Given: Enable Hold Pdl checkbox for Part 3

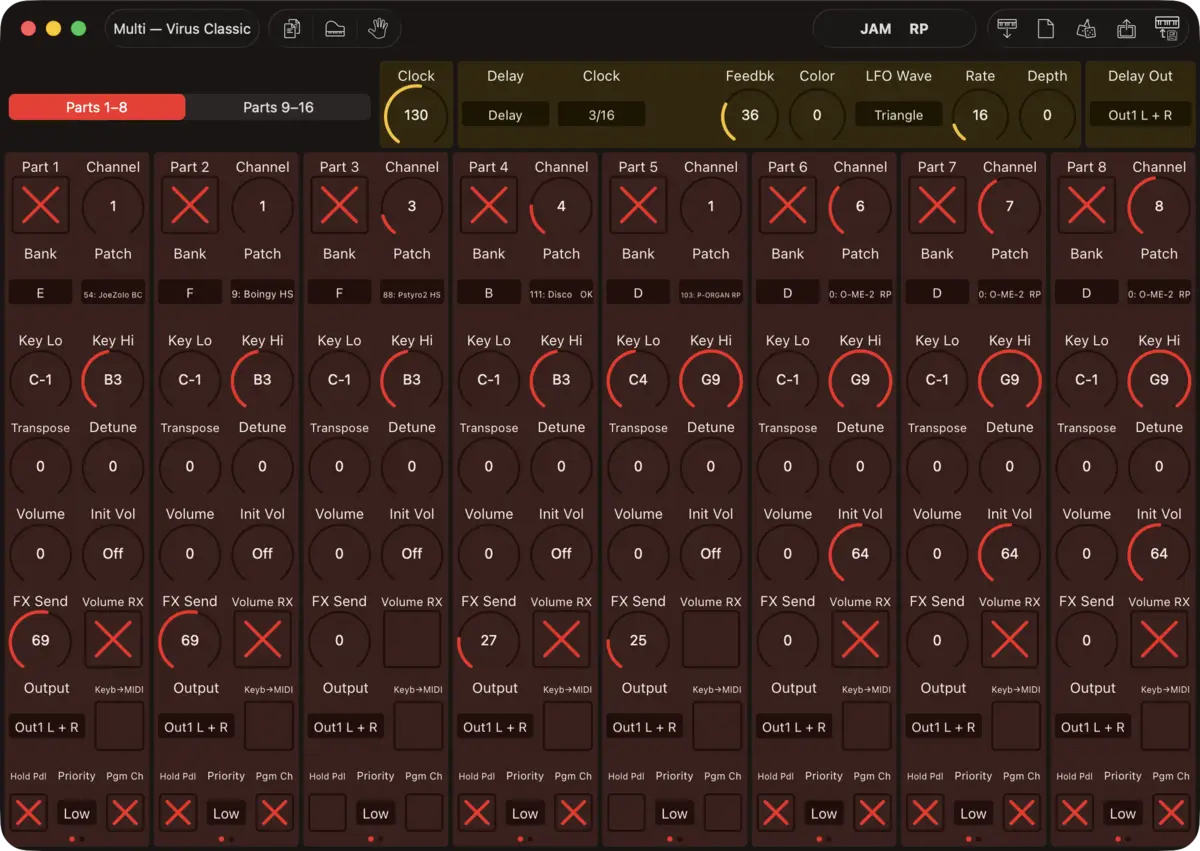Looking at the screenshot, I should click(x=328, y=813).
